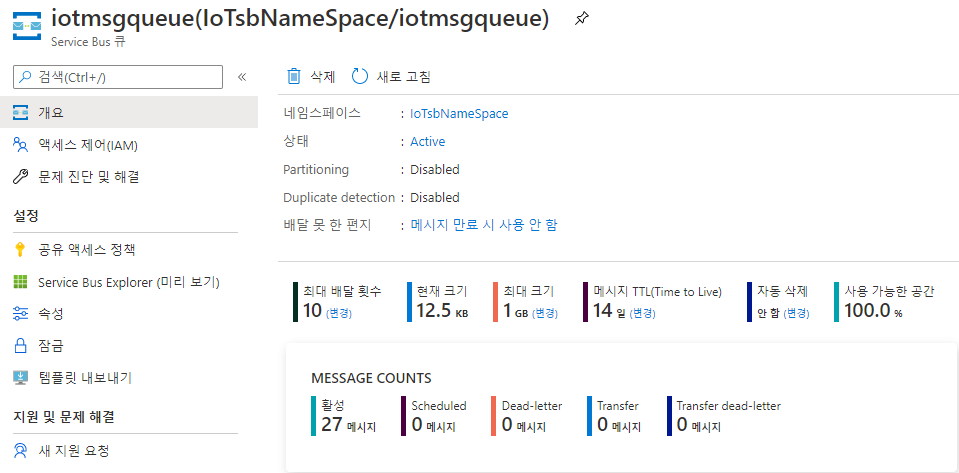Click the Transfer 0 메시지 count

tap(620, 425)
